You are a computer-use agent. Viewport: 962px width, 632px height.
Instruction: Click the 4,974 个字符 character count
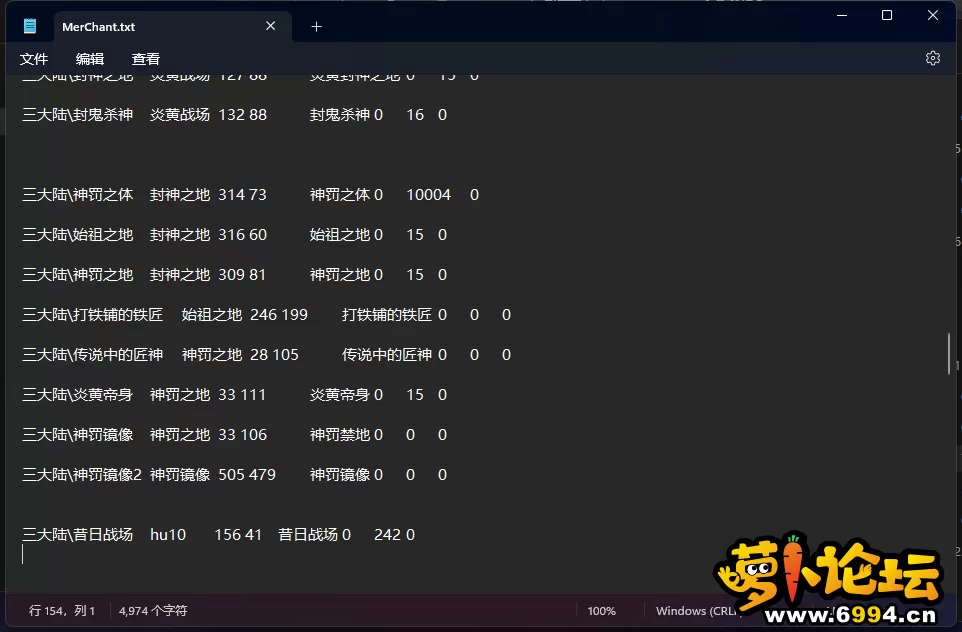coord(153,611)
